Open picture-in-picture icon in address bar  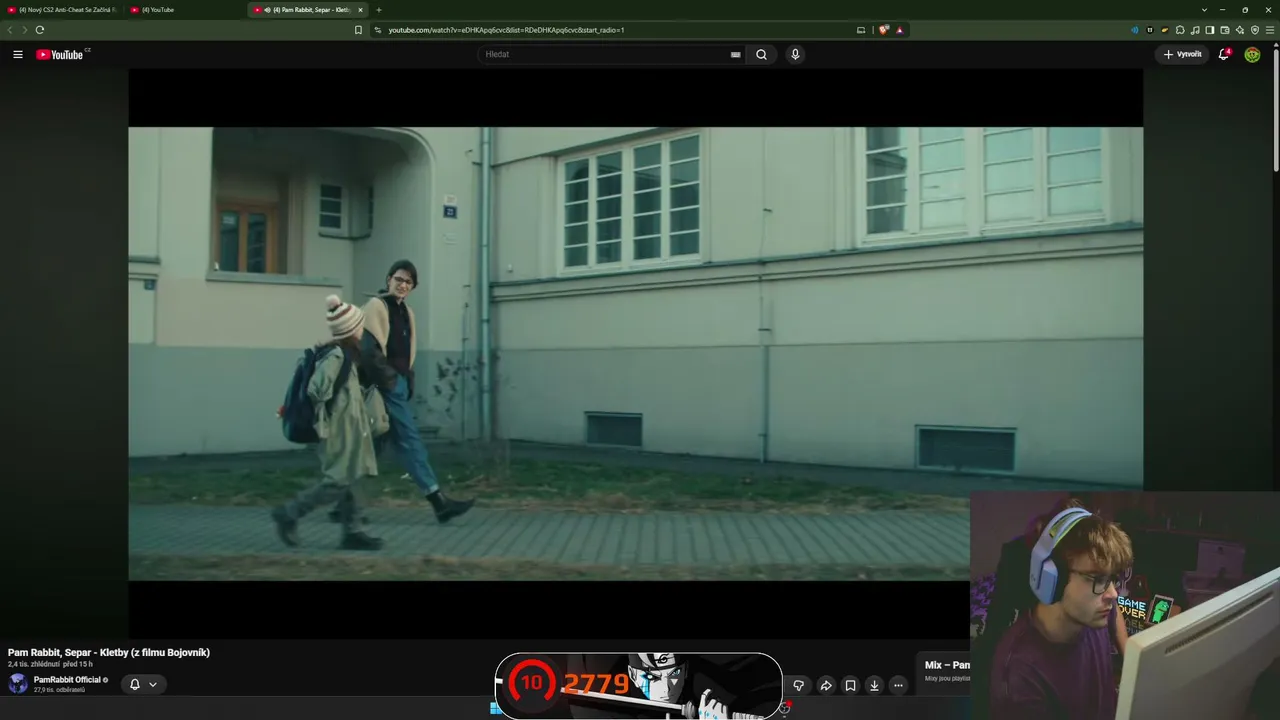tap(861, 30)
